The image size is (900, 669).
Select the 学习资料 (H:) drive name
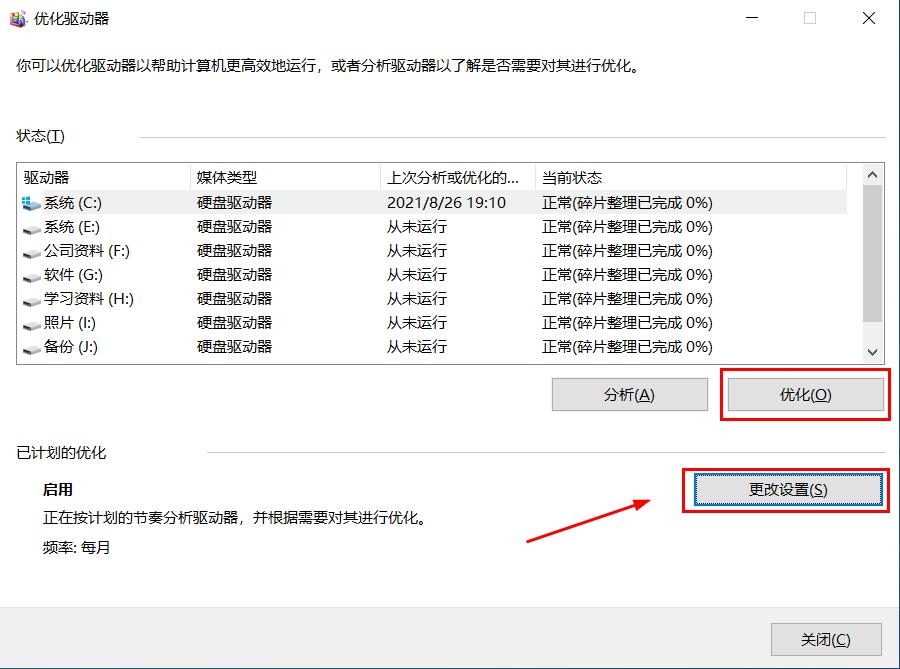pos(89,299)
